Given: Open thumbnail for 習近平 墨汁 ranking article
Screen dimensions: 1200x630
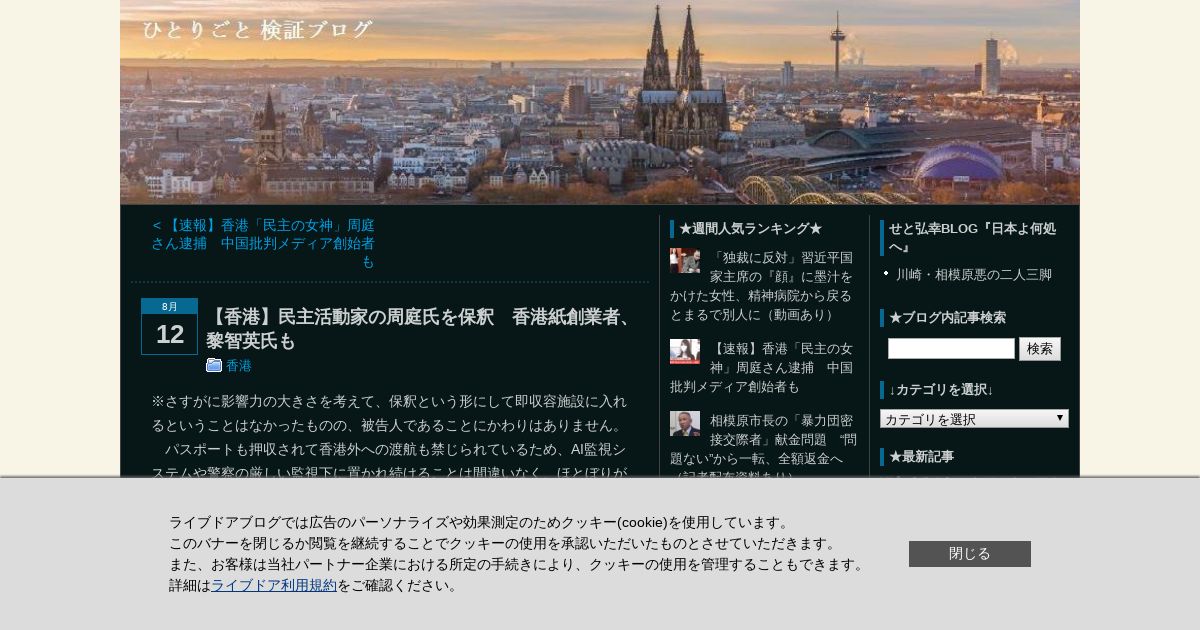Looking at the screenshot, I should 685,261.
